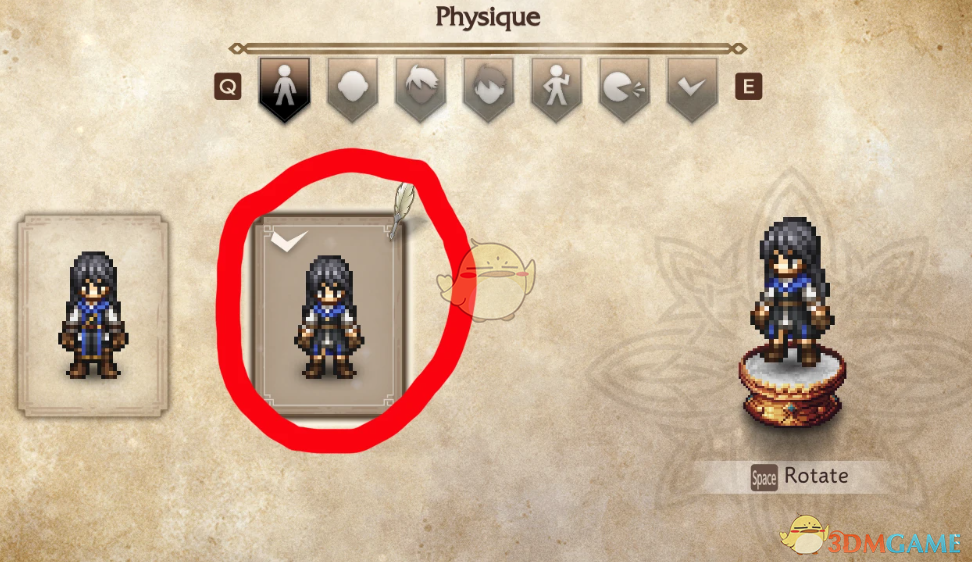
Task: Click the character preview on the pedestal
Action: click(792, 291)
